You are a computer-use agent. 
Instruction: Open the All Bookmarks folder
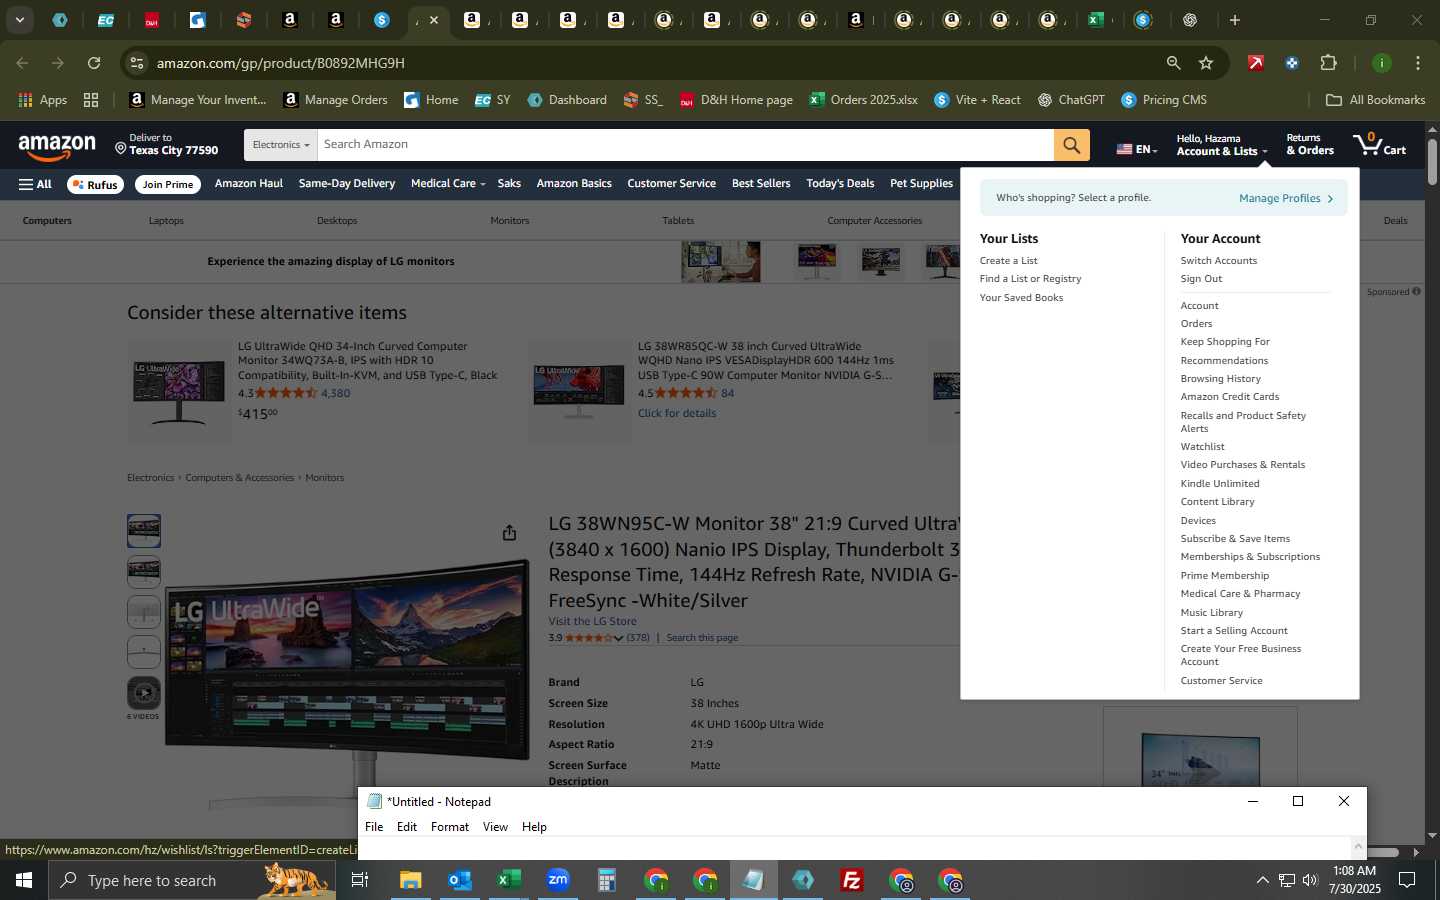coord(1375,100)
